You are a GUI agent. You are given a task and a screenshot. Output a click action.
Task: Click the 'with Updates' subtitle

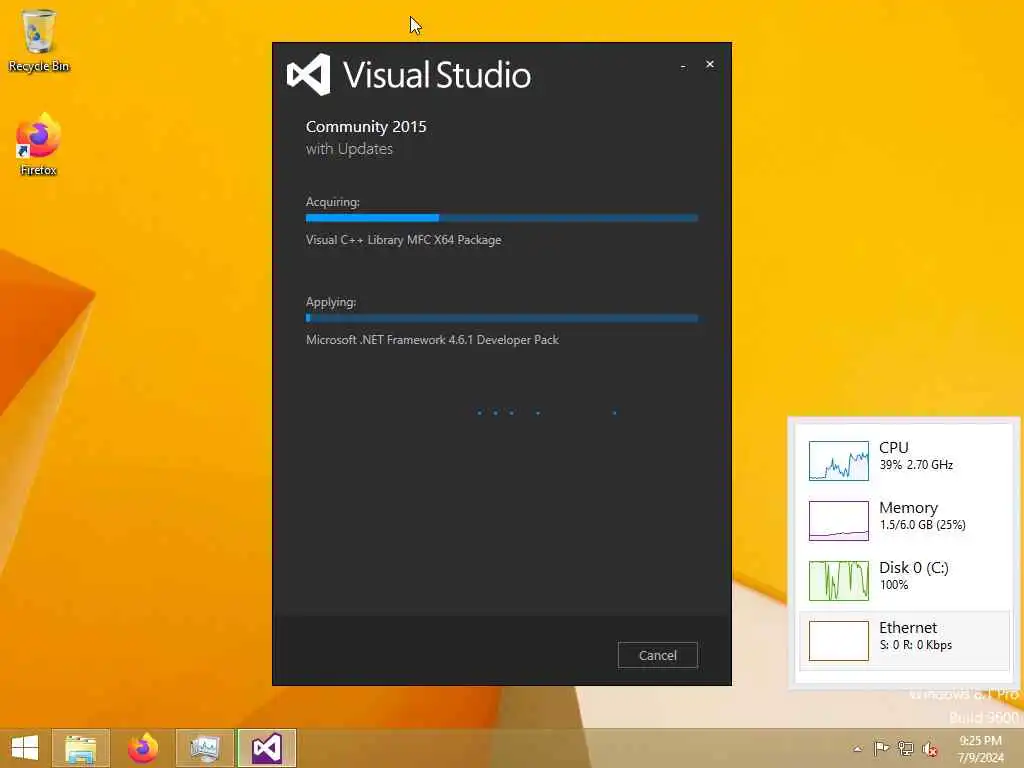[x=349, y=149]
